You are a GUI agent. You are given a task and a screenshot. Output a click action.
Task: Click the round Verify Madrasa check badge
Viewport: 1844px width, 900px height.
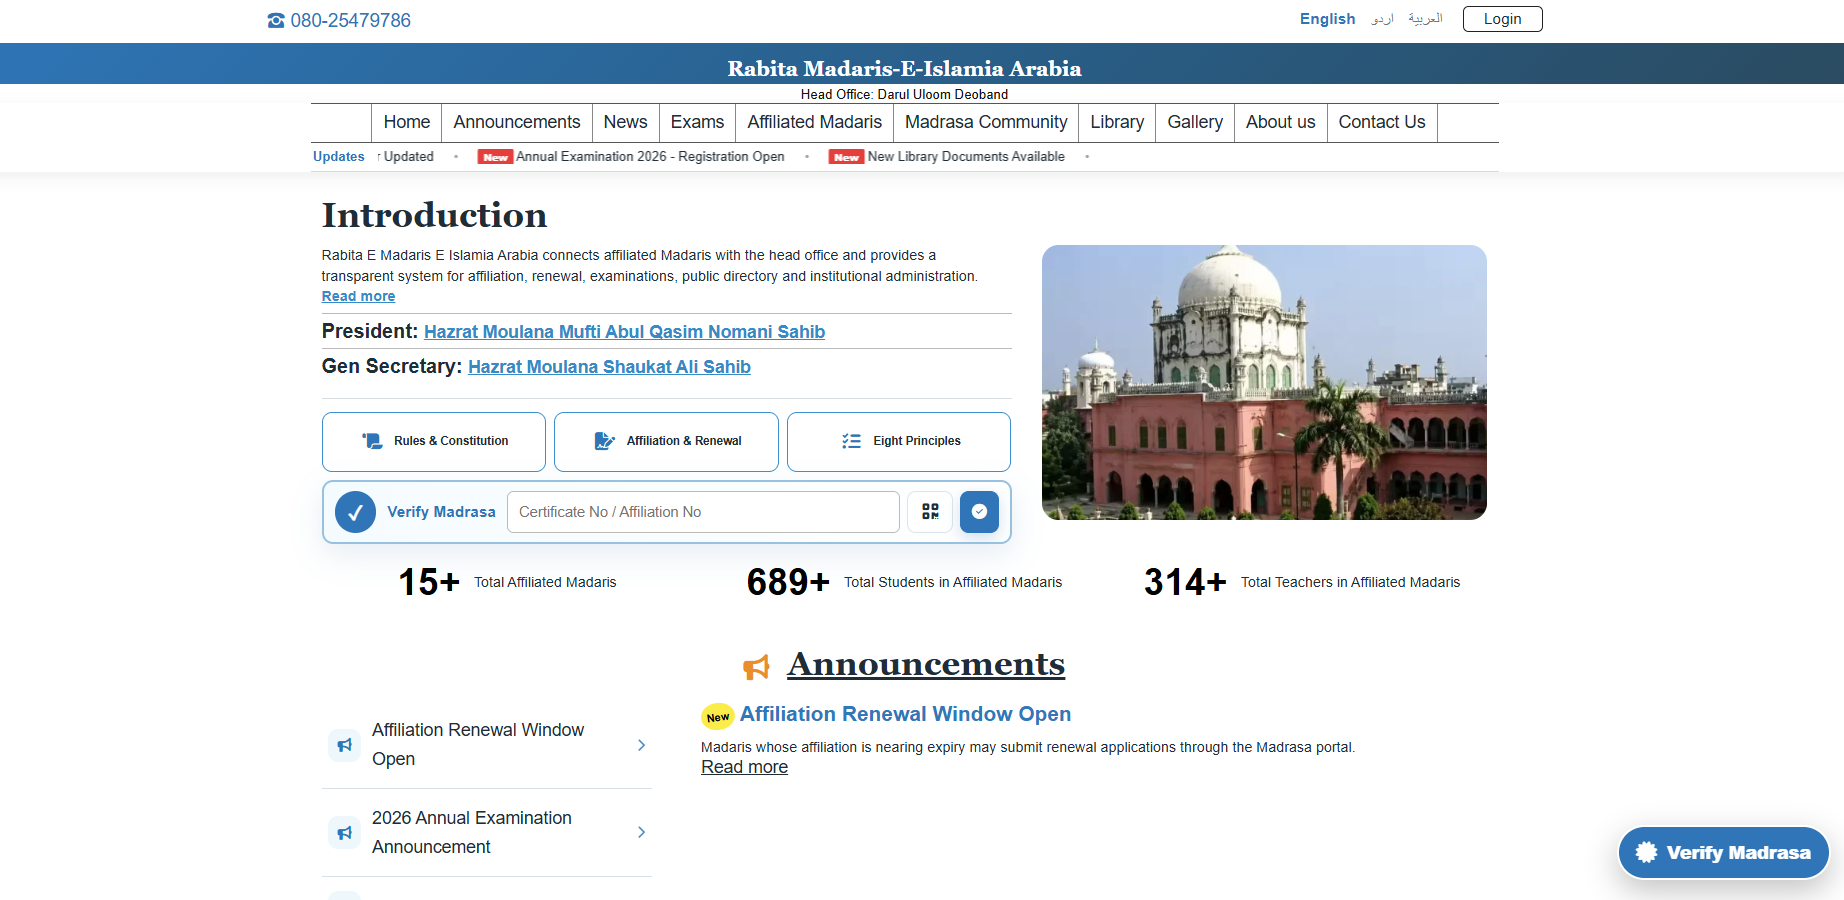pos(355,512)
